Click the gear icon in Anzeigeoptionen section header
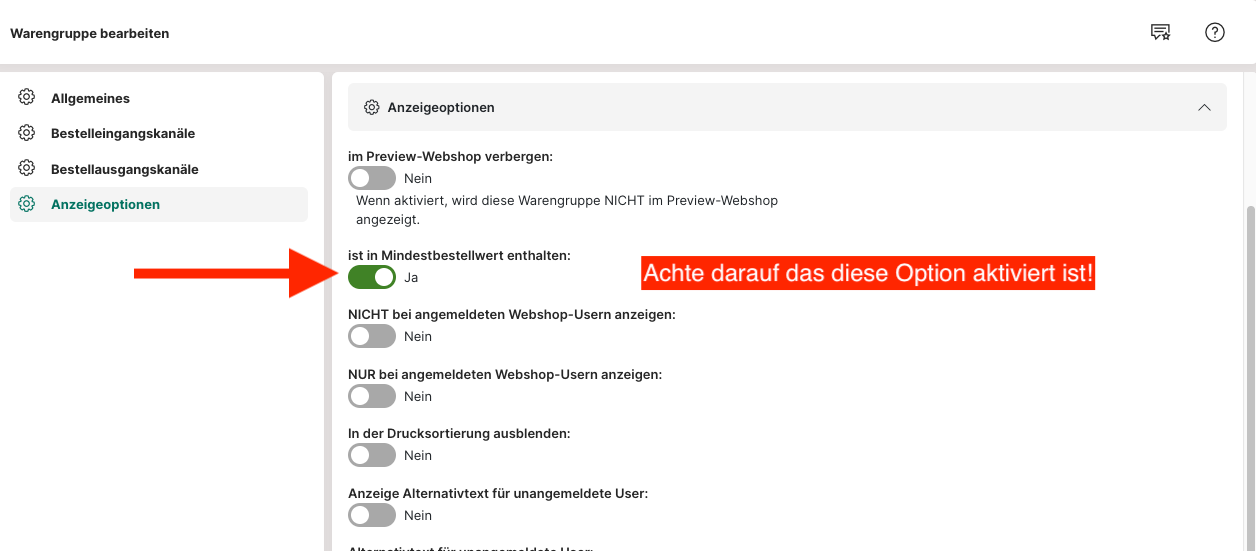Viewport: 1256px width, 551px height. [x=371, y=107]
